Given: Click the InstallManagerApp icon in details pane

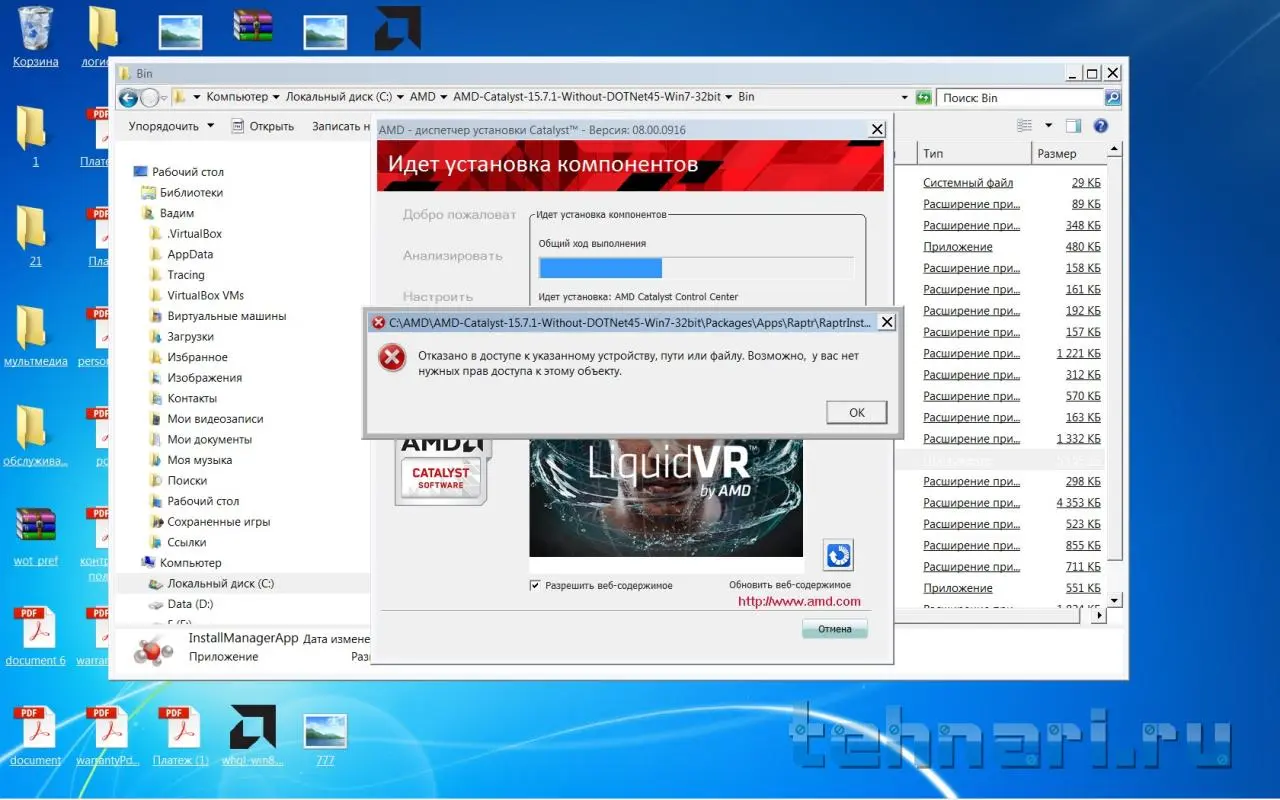Looking at the screenshot, I should tap(154, 649).
